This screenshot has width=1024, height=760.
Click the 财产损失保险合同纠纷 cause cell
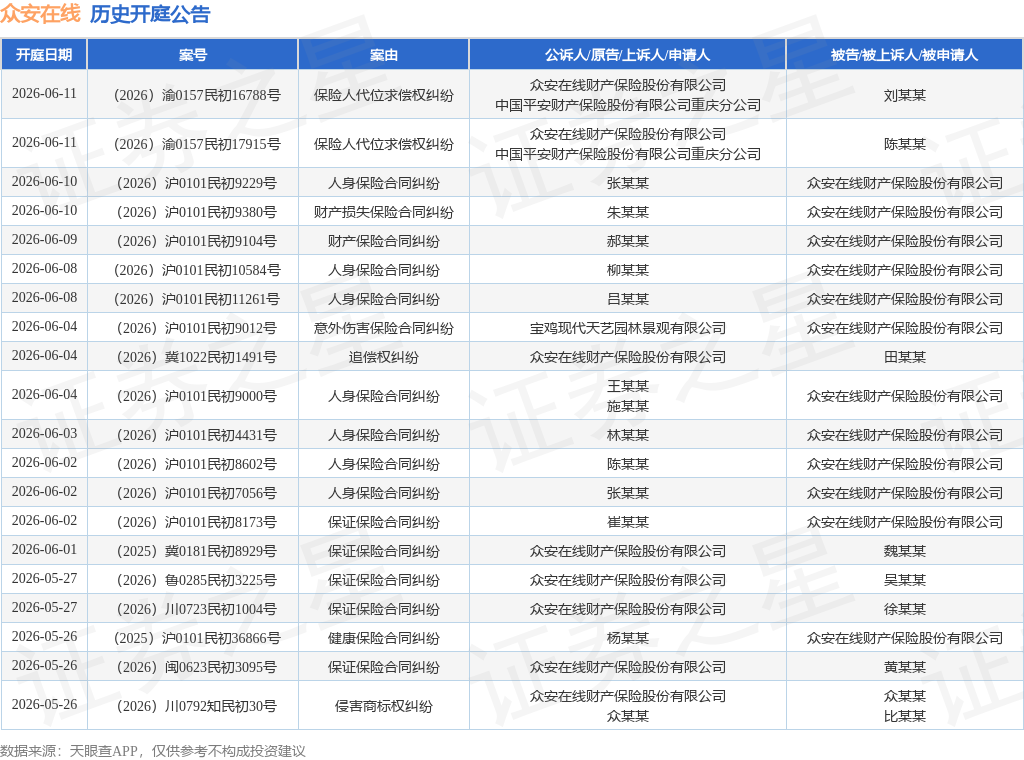point(383,212)
